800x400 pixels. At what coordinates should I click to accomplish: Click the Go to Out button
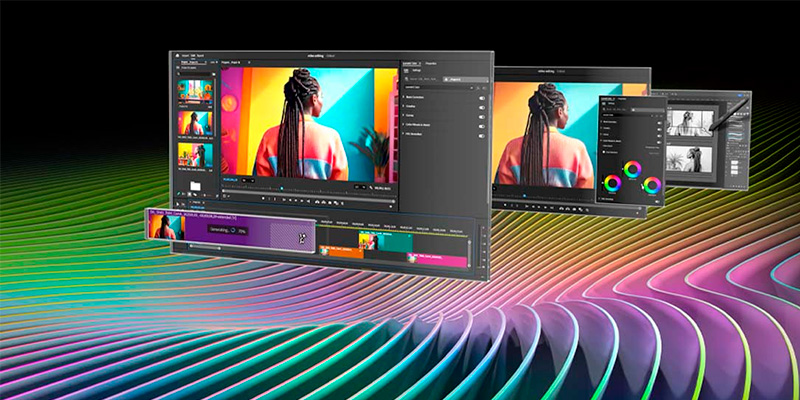pos(308,201)
